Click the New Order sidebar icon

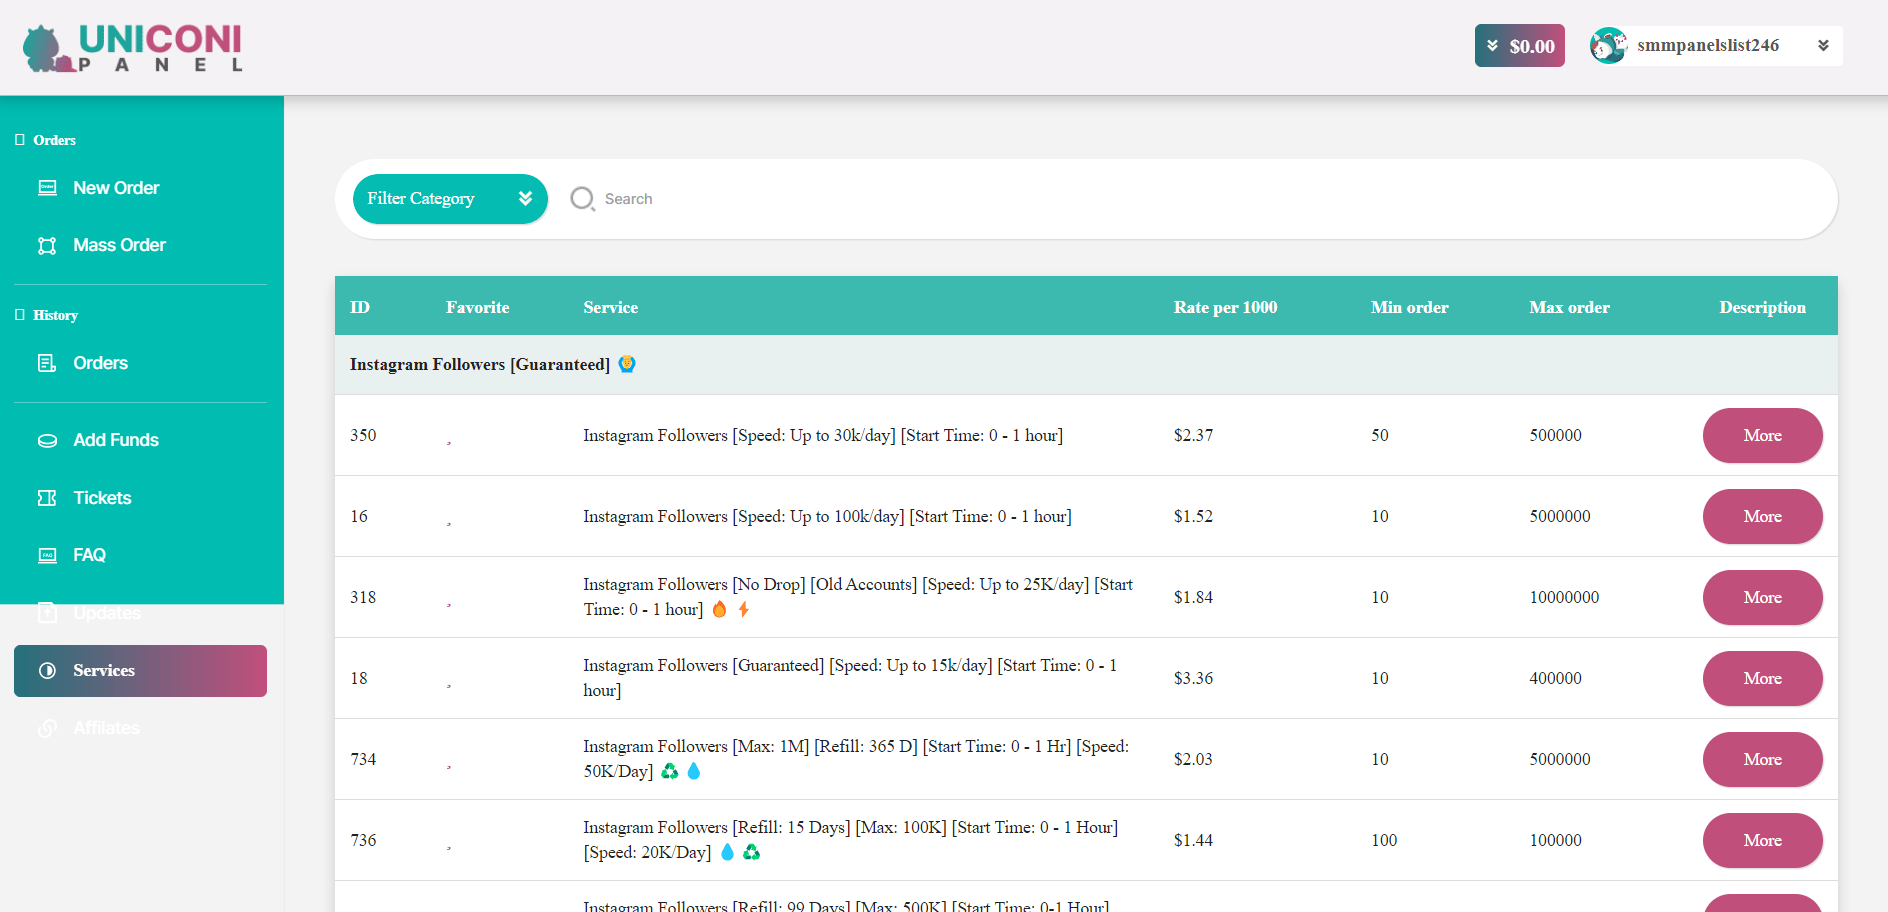(47, 188)
